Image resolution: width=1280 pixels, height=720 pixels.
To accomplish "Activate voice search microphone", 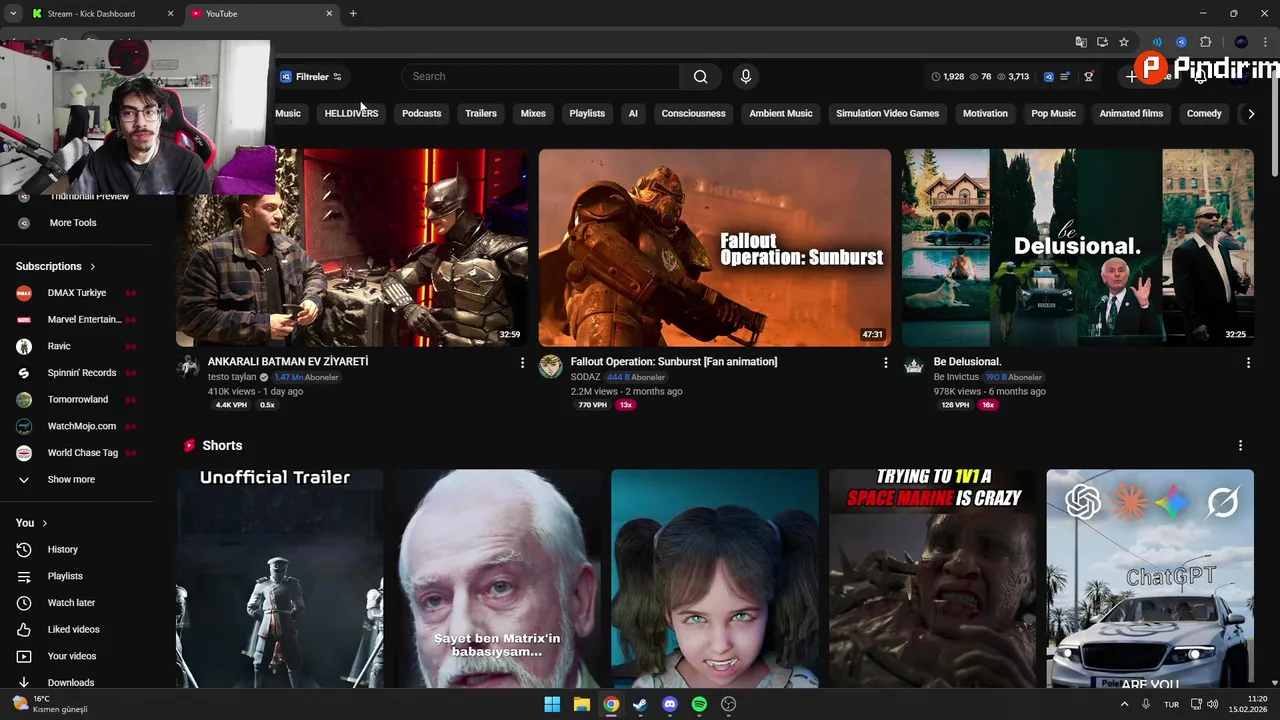I will 745,77.
